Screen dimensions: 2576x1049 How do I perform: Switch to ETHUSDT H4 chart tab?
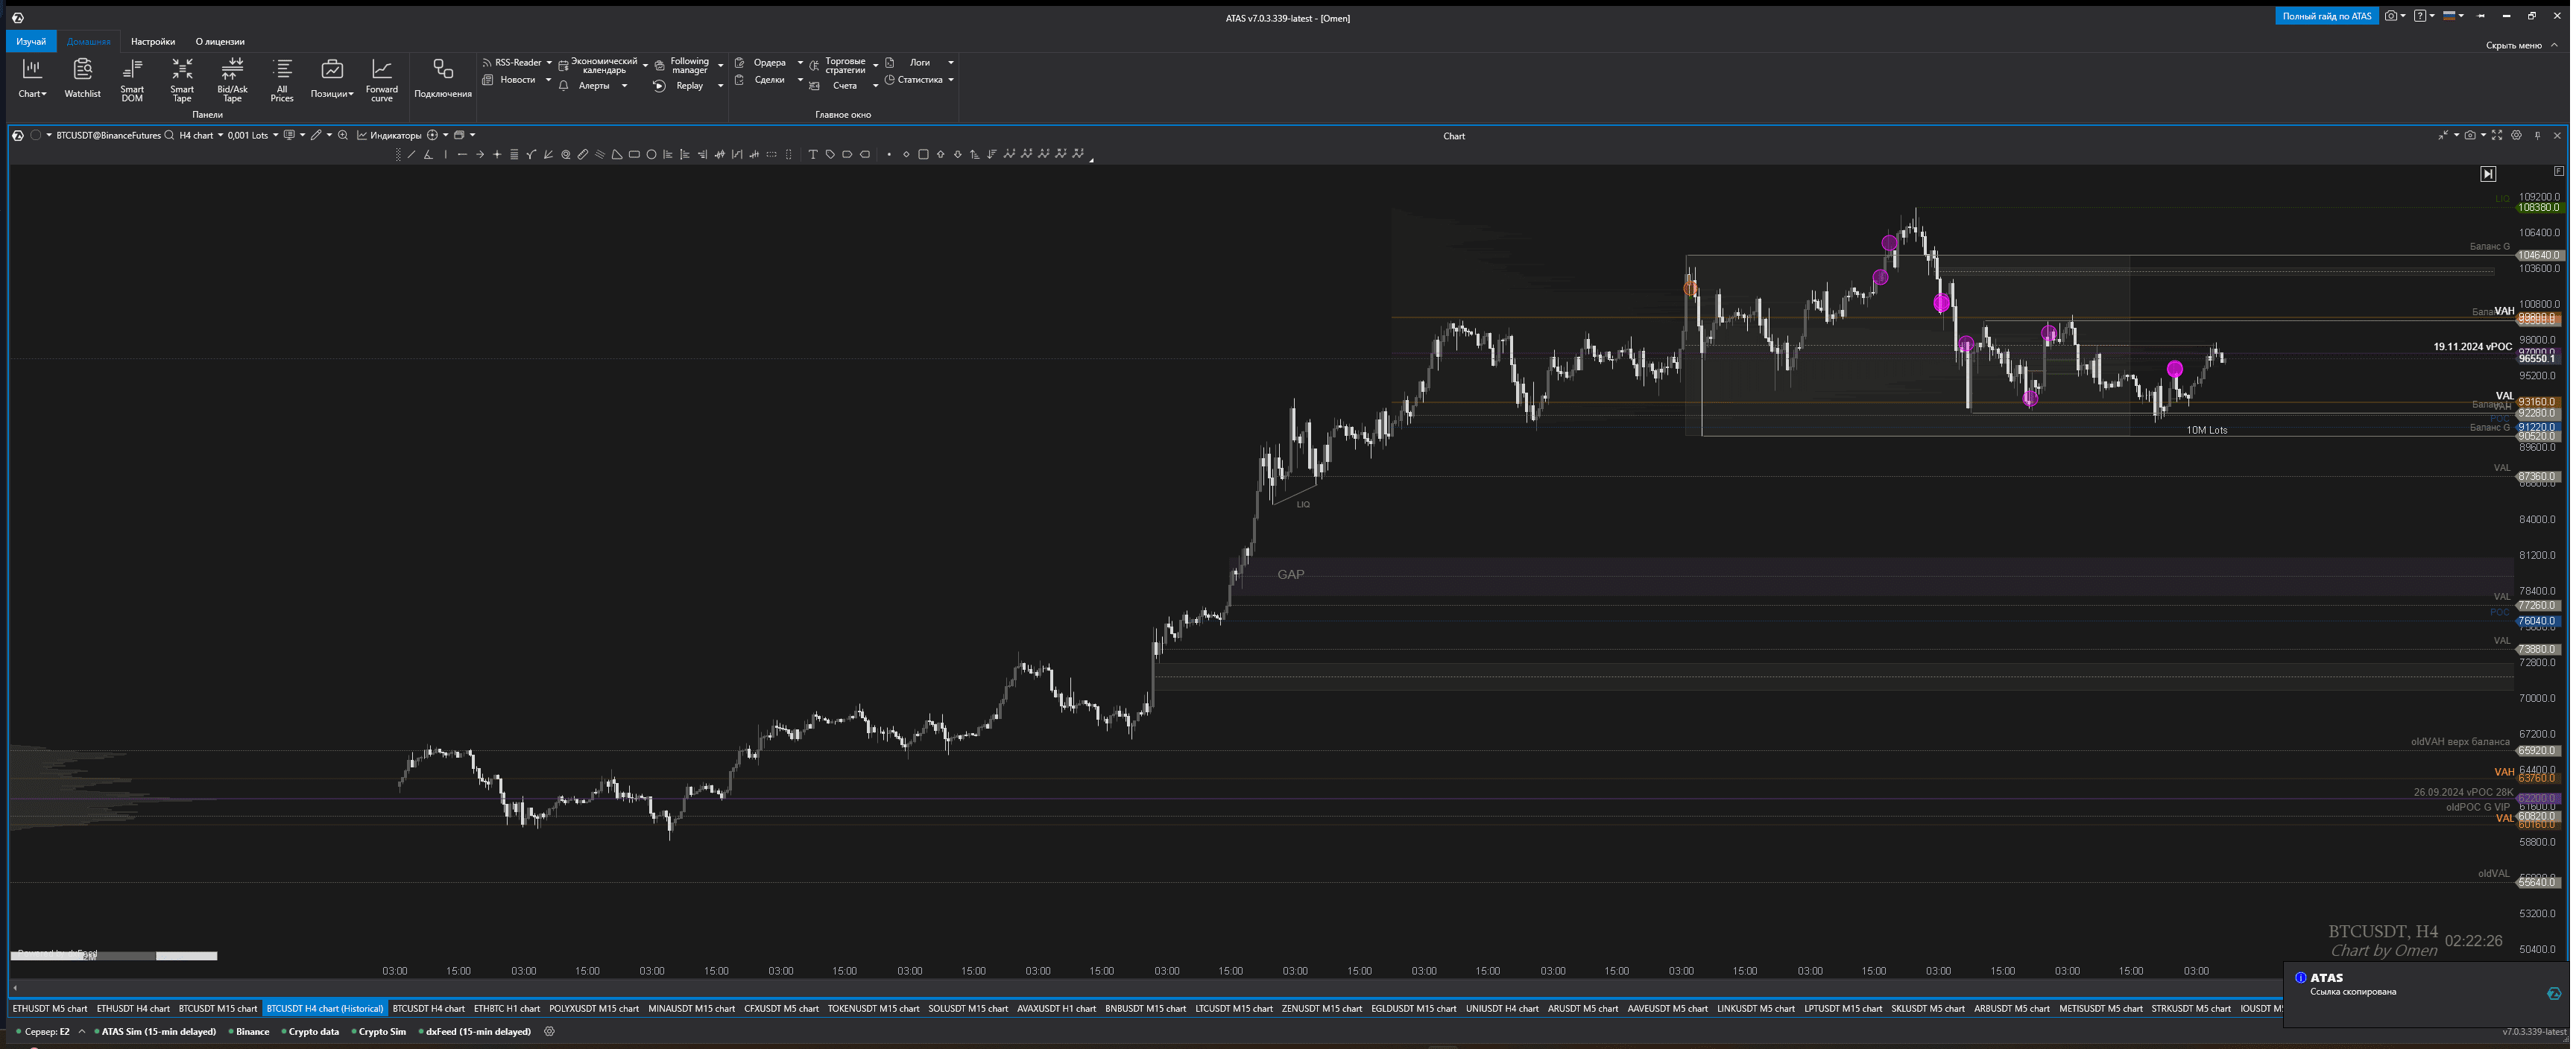133,1008
